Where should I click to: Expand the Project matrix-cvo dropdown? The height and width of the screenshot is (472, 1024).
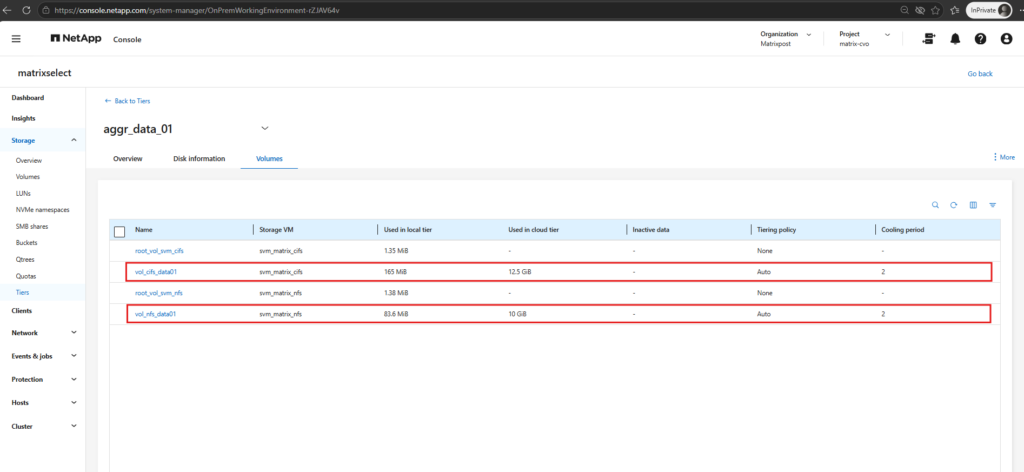pos(865,39)
